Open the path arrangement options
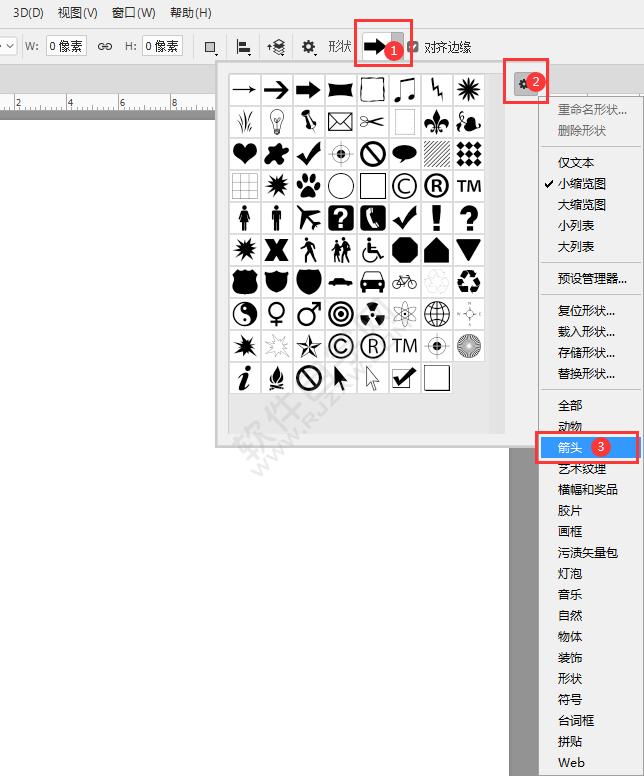This screenshot has width=644, height=776. [x=276, y=47]
